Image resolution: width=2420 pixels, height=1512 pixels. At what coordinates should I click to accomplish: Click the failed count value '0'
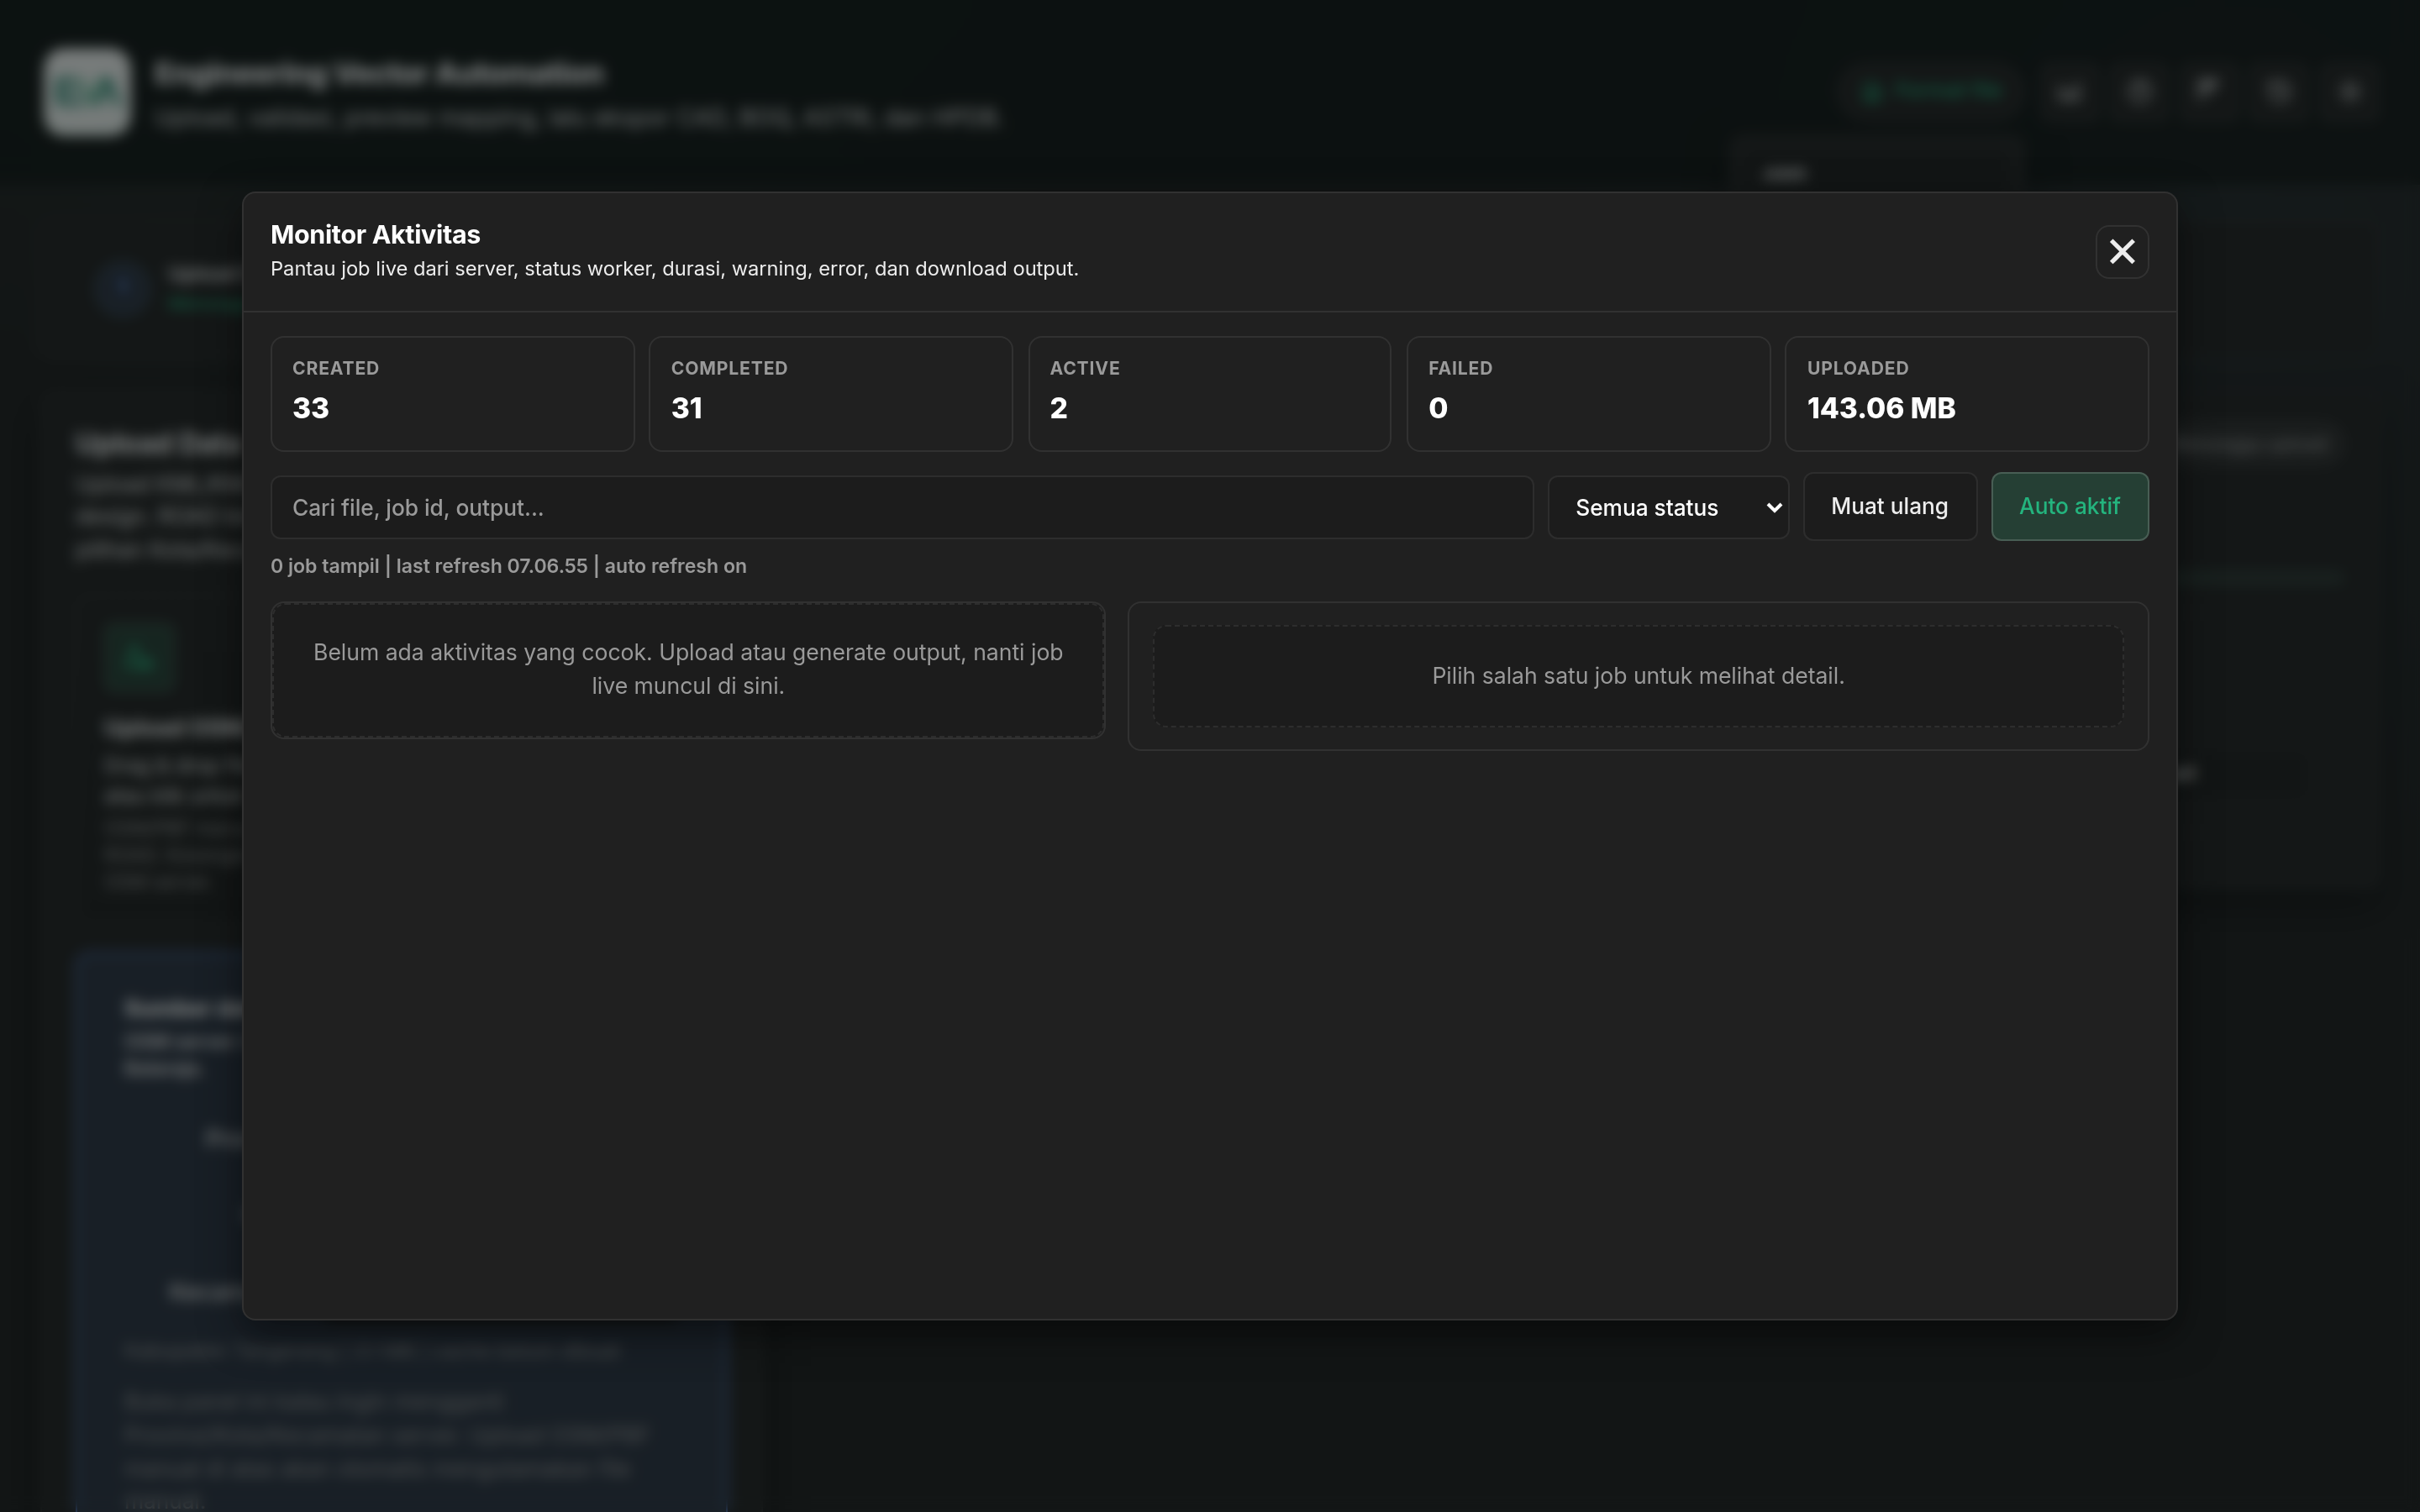1438,408
